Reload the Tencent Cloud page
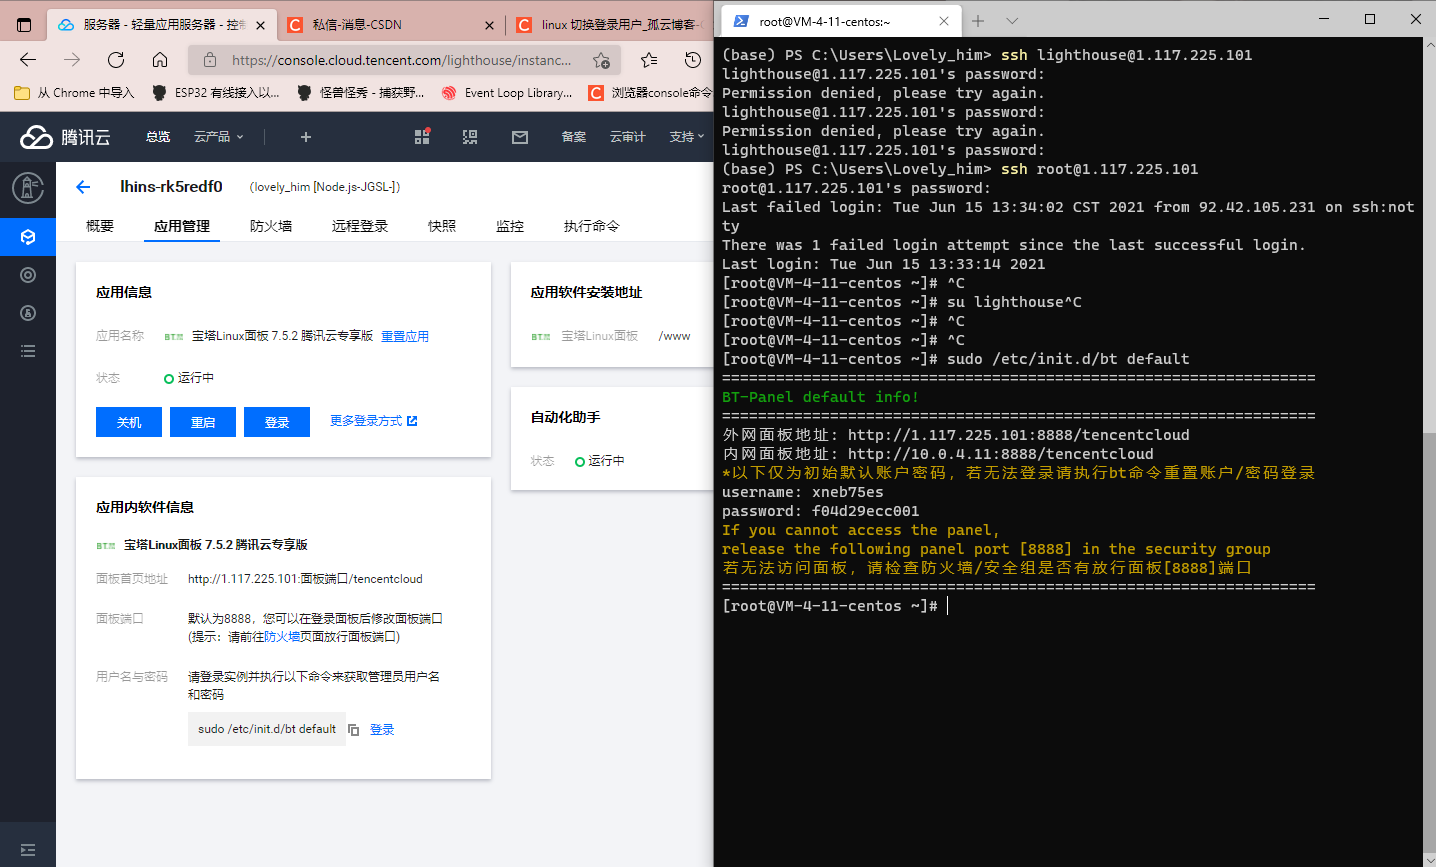Image resolution: width=1436 pixels, height=867 pixels. [116, 60]
